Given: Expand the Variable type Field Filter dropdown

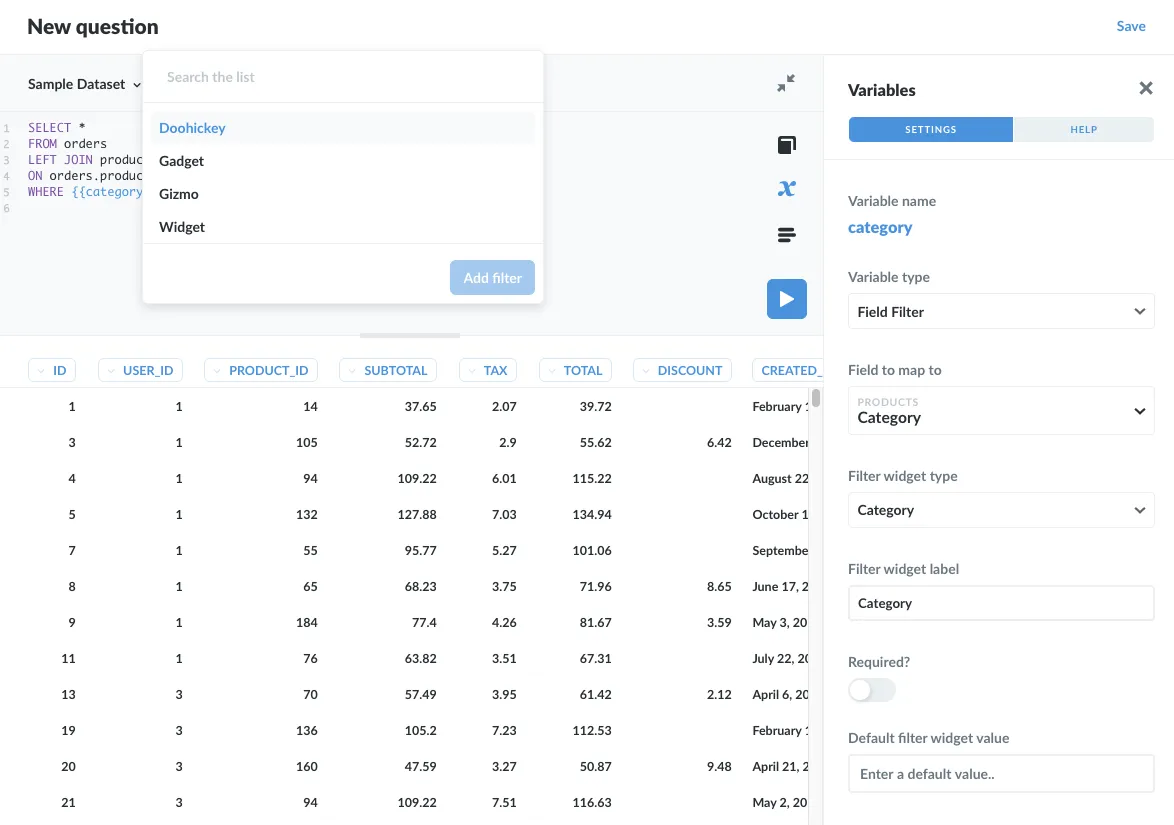Looking at the screenshot, I should pyautogui.click(x=1001, y=311).
